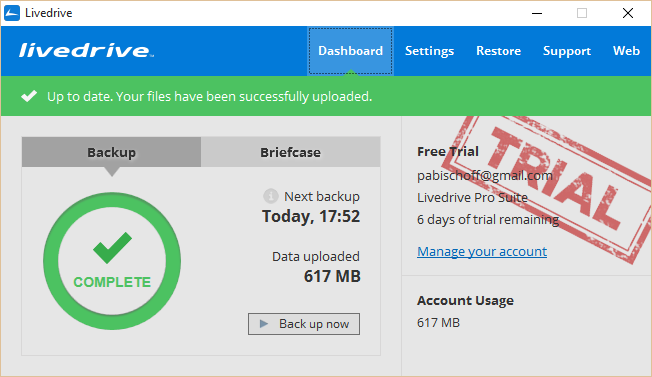
Task: Click the 6 days of trial remaining text
Action: click(488, 219)
